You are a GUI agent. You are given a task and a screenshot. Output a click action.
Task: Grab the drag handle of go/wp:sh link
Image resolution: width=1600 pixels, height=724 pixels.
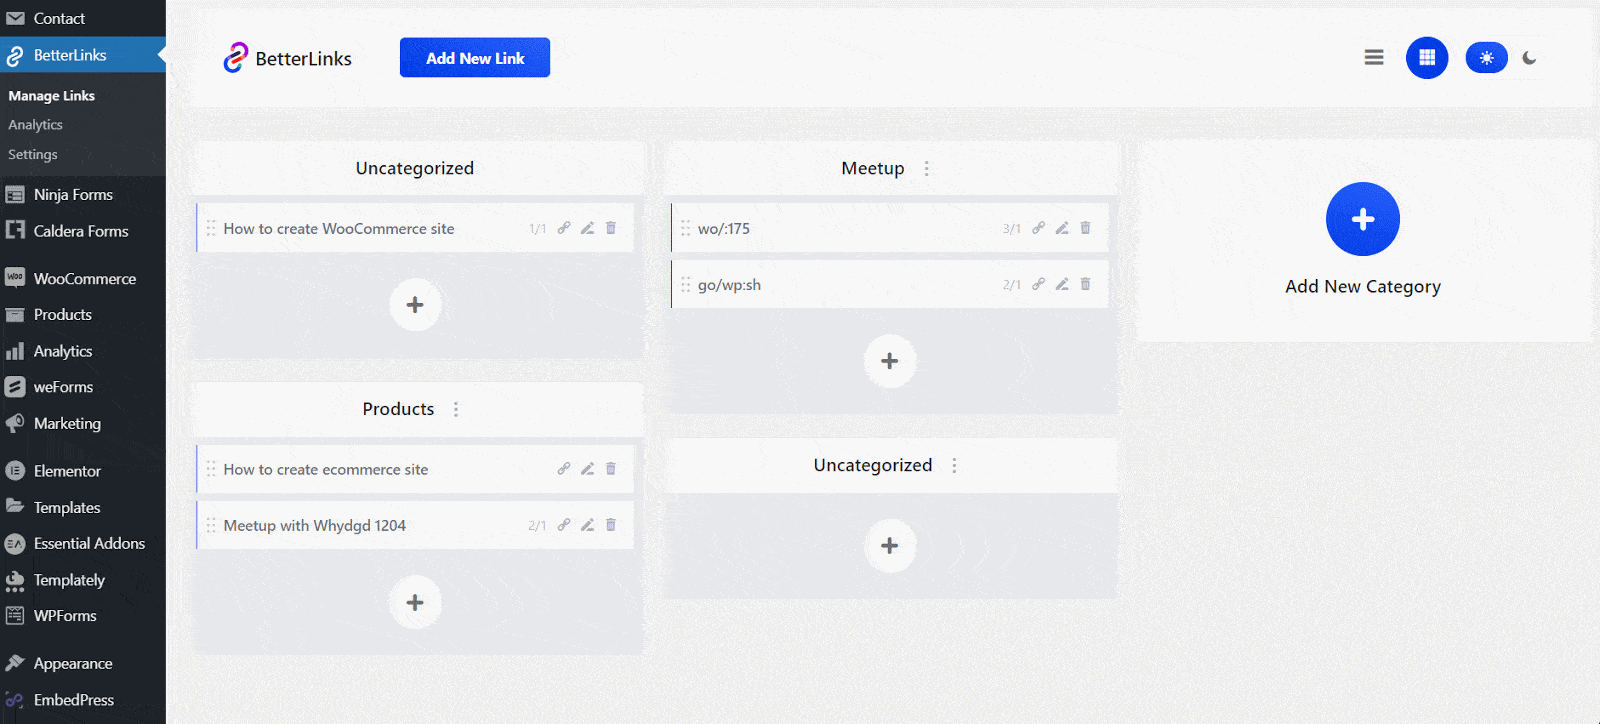point(686,285)
